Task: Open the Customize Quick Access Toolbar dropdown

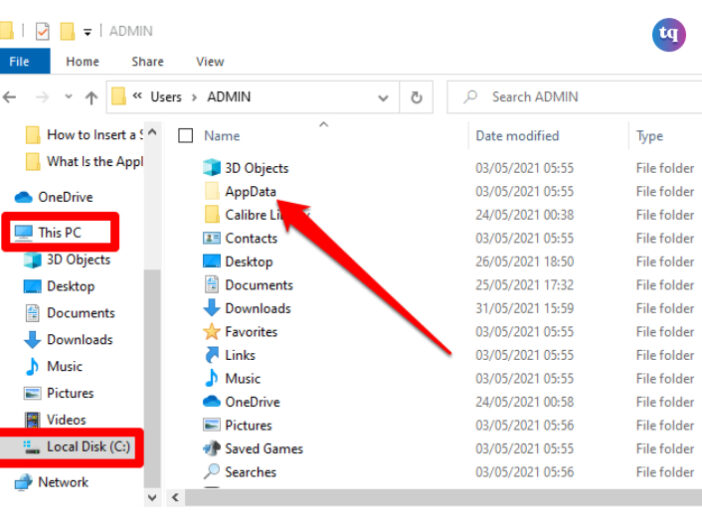Action: tap(88, 32)
